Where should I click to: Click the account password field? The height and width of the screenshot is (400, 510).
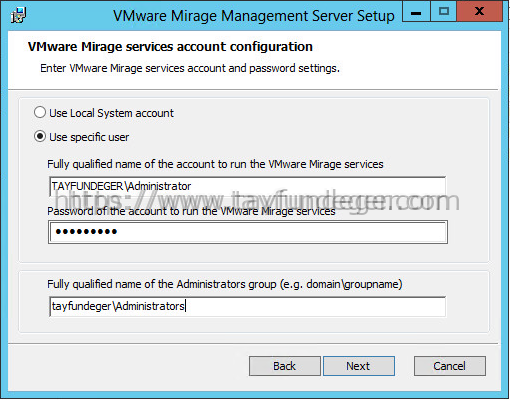(248, 232)
